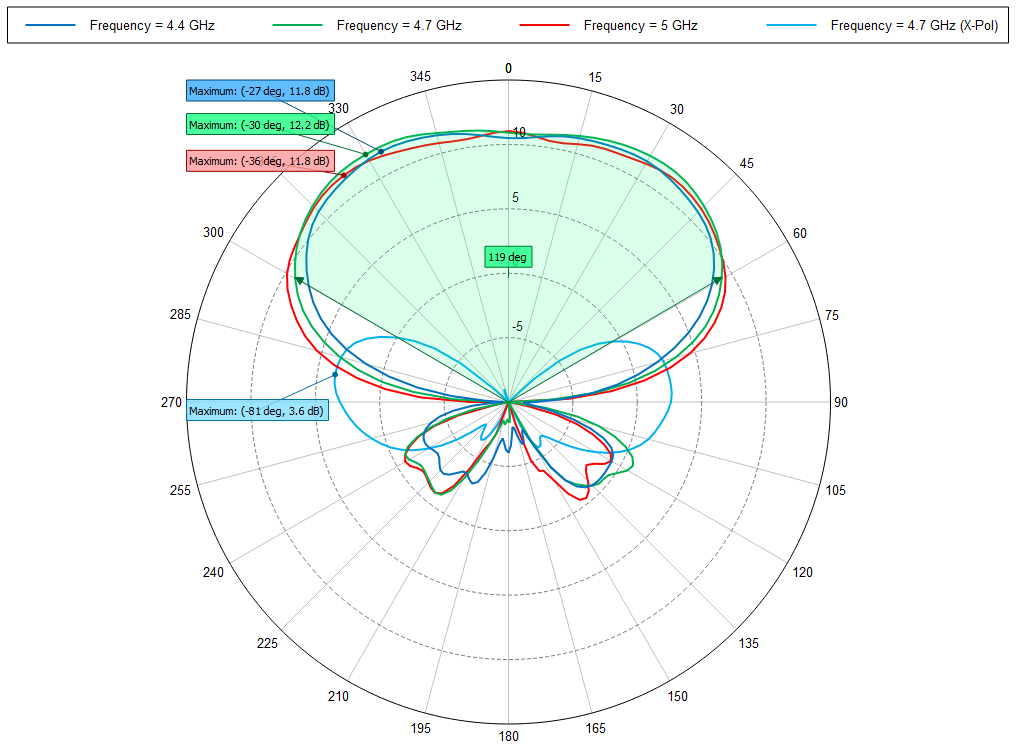Click the Maximum: (-30 deg, 12.2 dB) green annotation
Image resolution: width=1016 pixels, height=756 pixels.
pos(258,125)
